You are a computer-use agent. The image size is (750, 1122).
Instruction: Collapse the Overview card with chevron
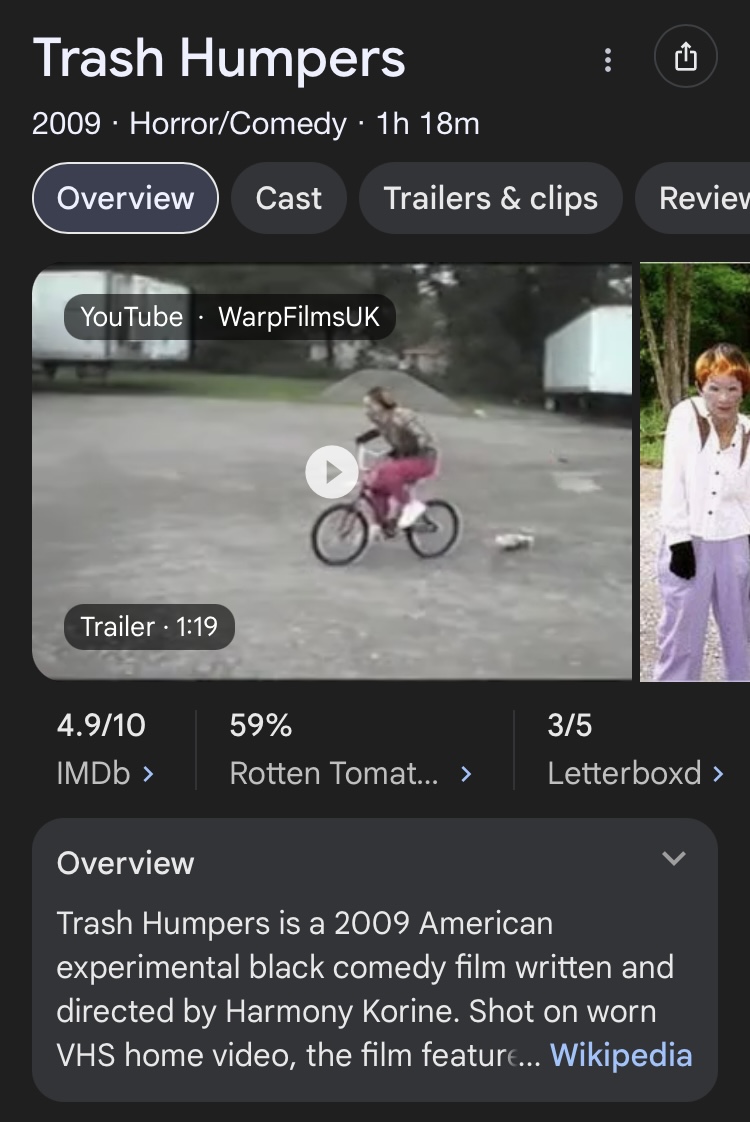pos(674,858)
